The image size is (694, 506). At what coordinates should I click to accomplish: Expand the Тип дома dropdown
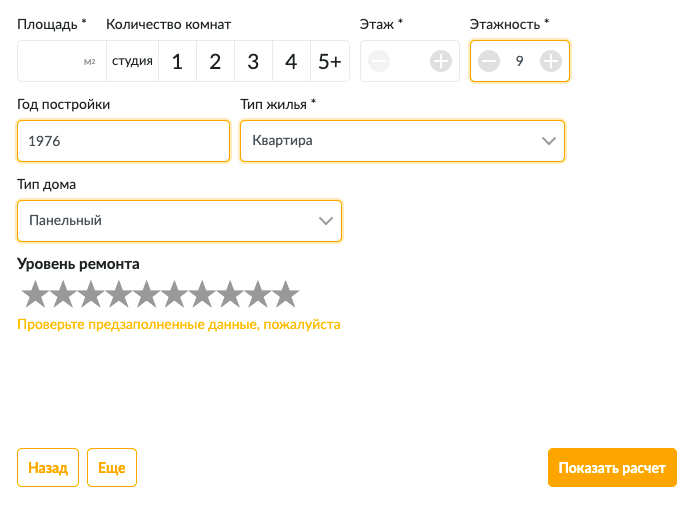click(179, 221)
